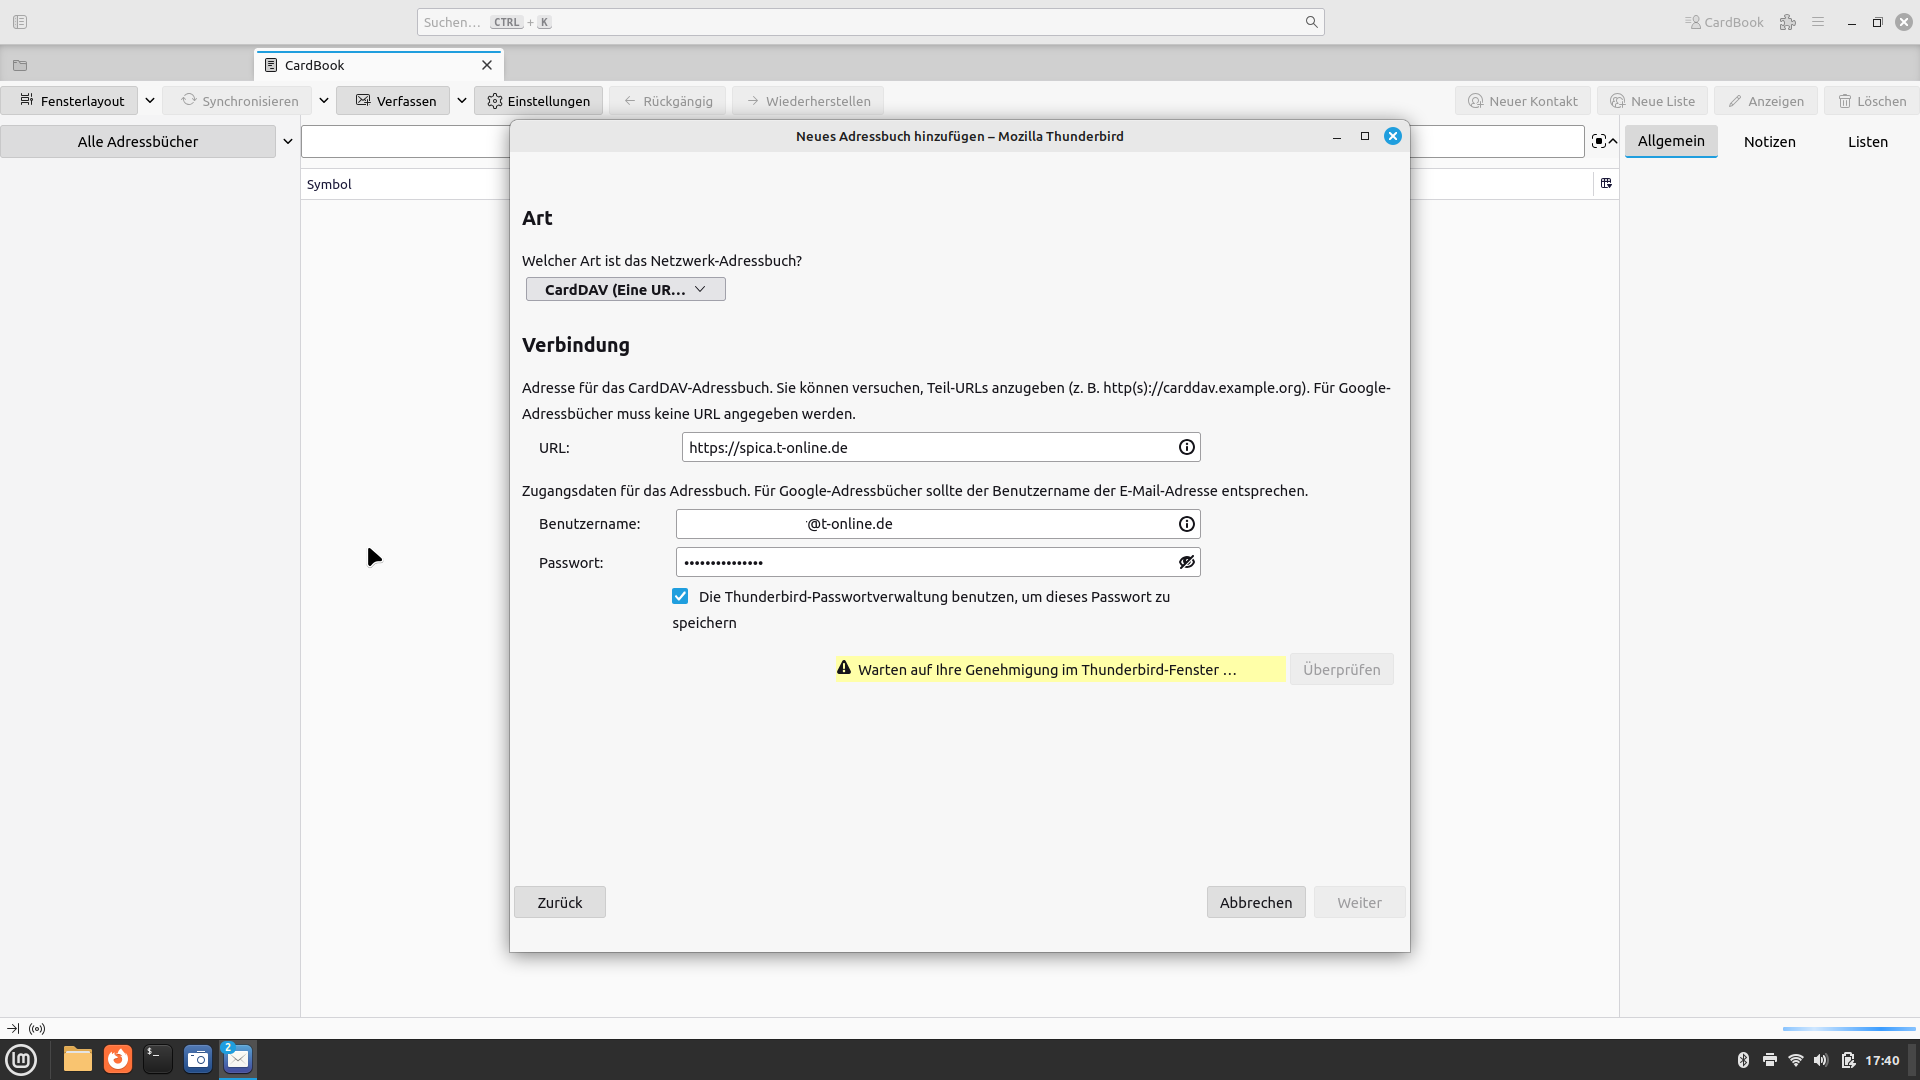Viewport: 1920px width, 1080px height.
Task: Click the battery power tray icon
Action: coord(1847,1060)
